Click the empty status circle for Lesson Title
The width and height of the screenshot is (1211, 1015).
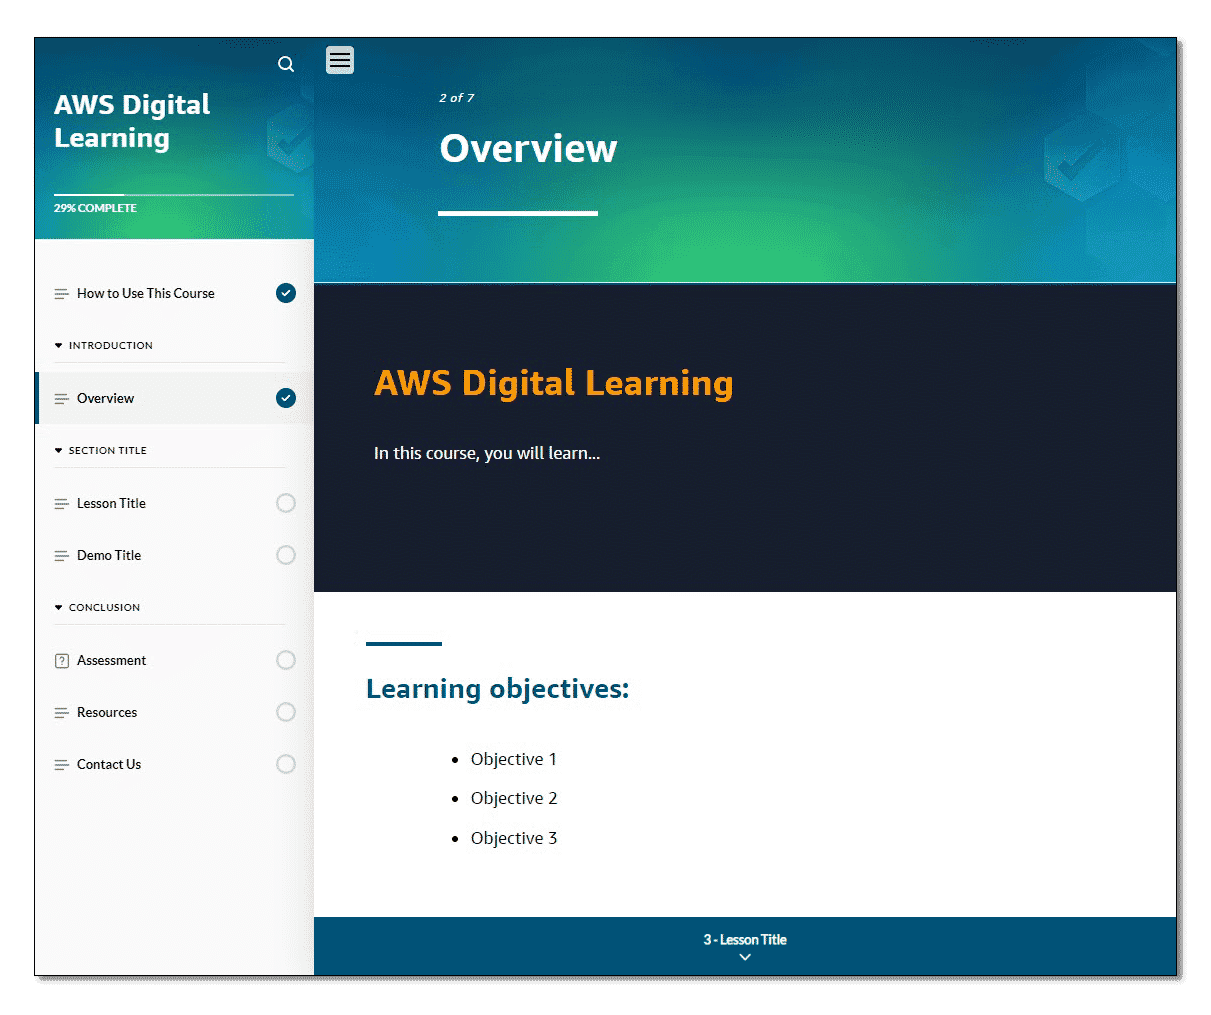[286, 503]
